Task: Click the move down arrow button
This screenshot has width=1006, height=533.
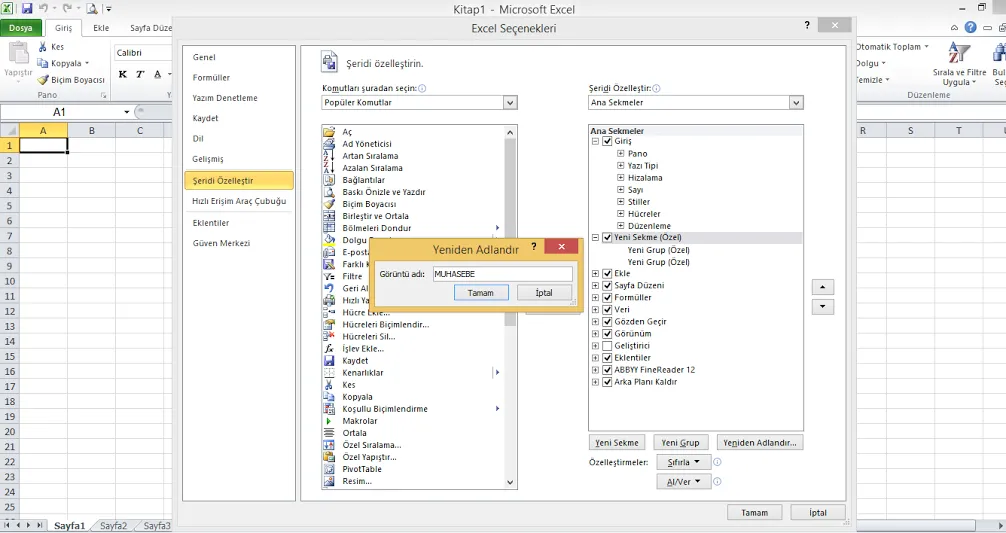Action: pyautogui.click(x=823, y=307)
